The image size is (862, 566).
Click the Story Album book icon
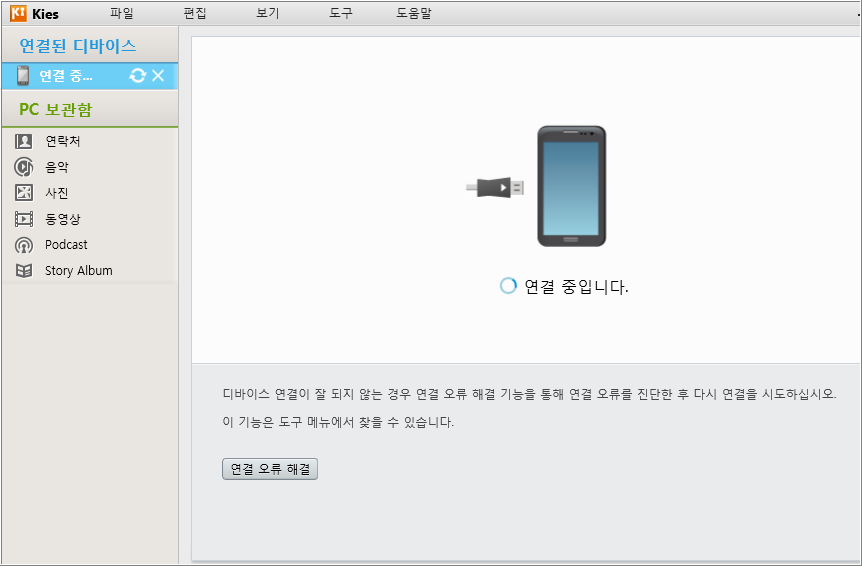[x=24, y=270]
